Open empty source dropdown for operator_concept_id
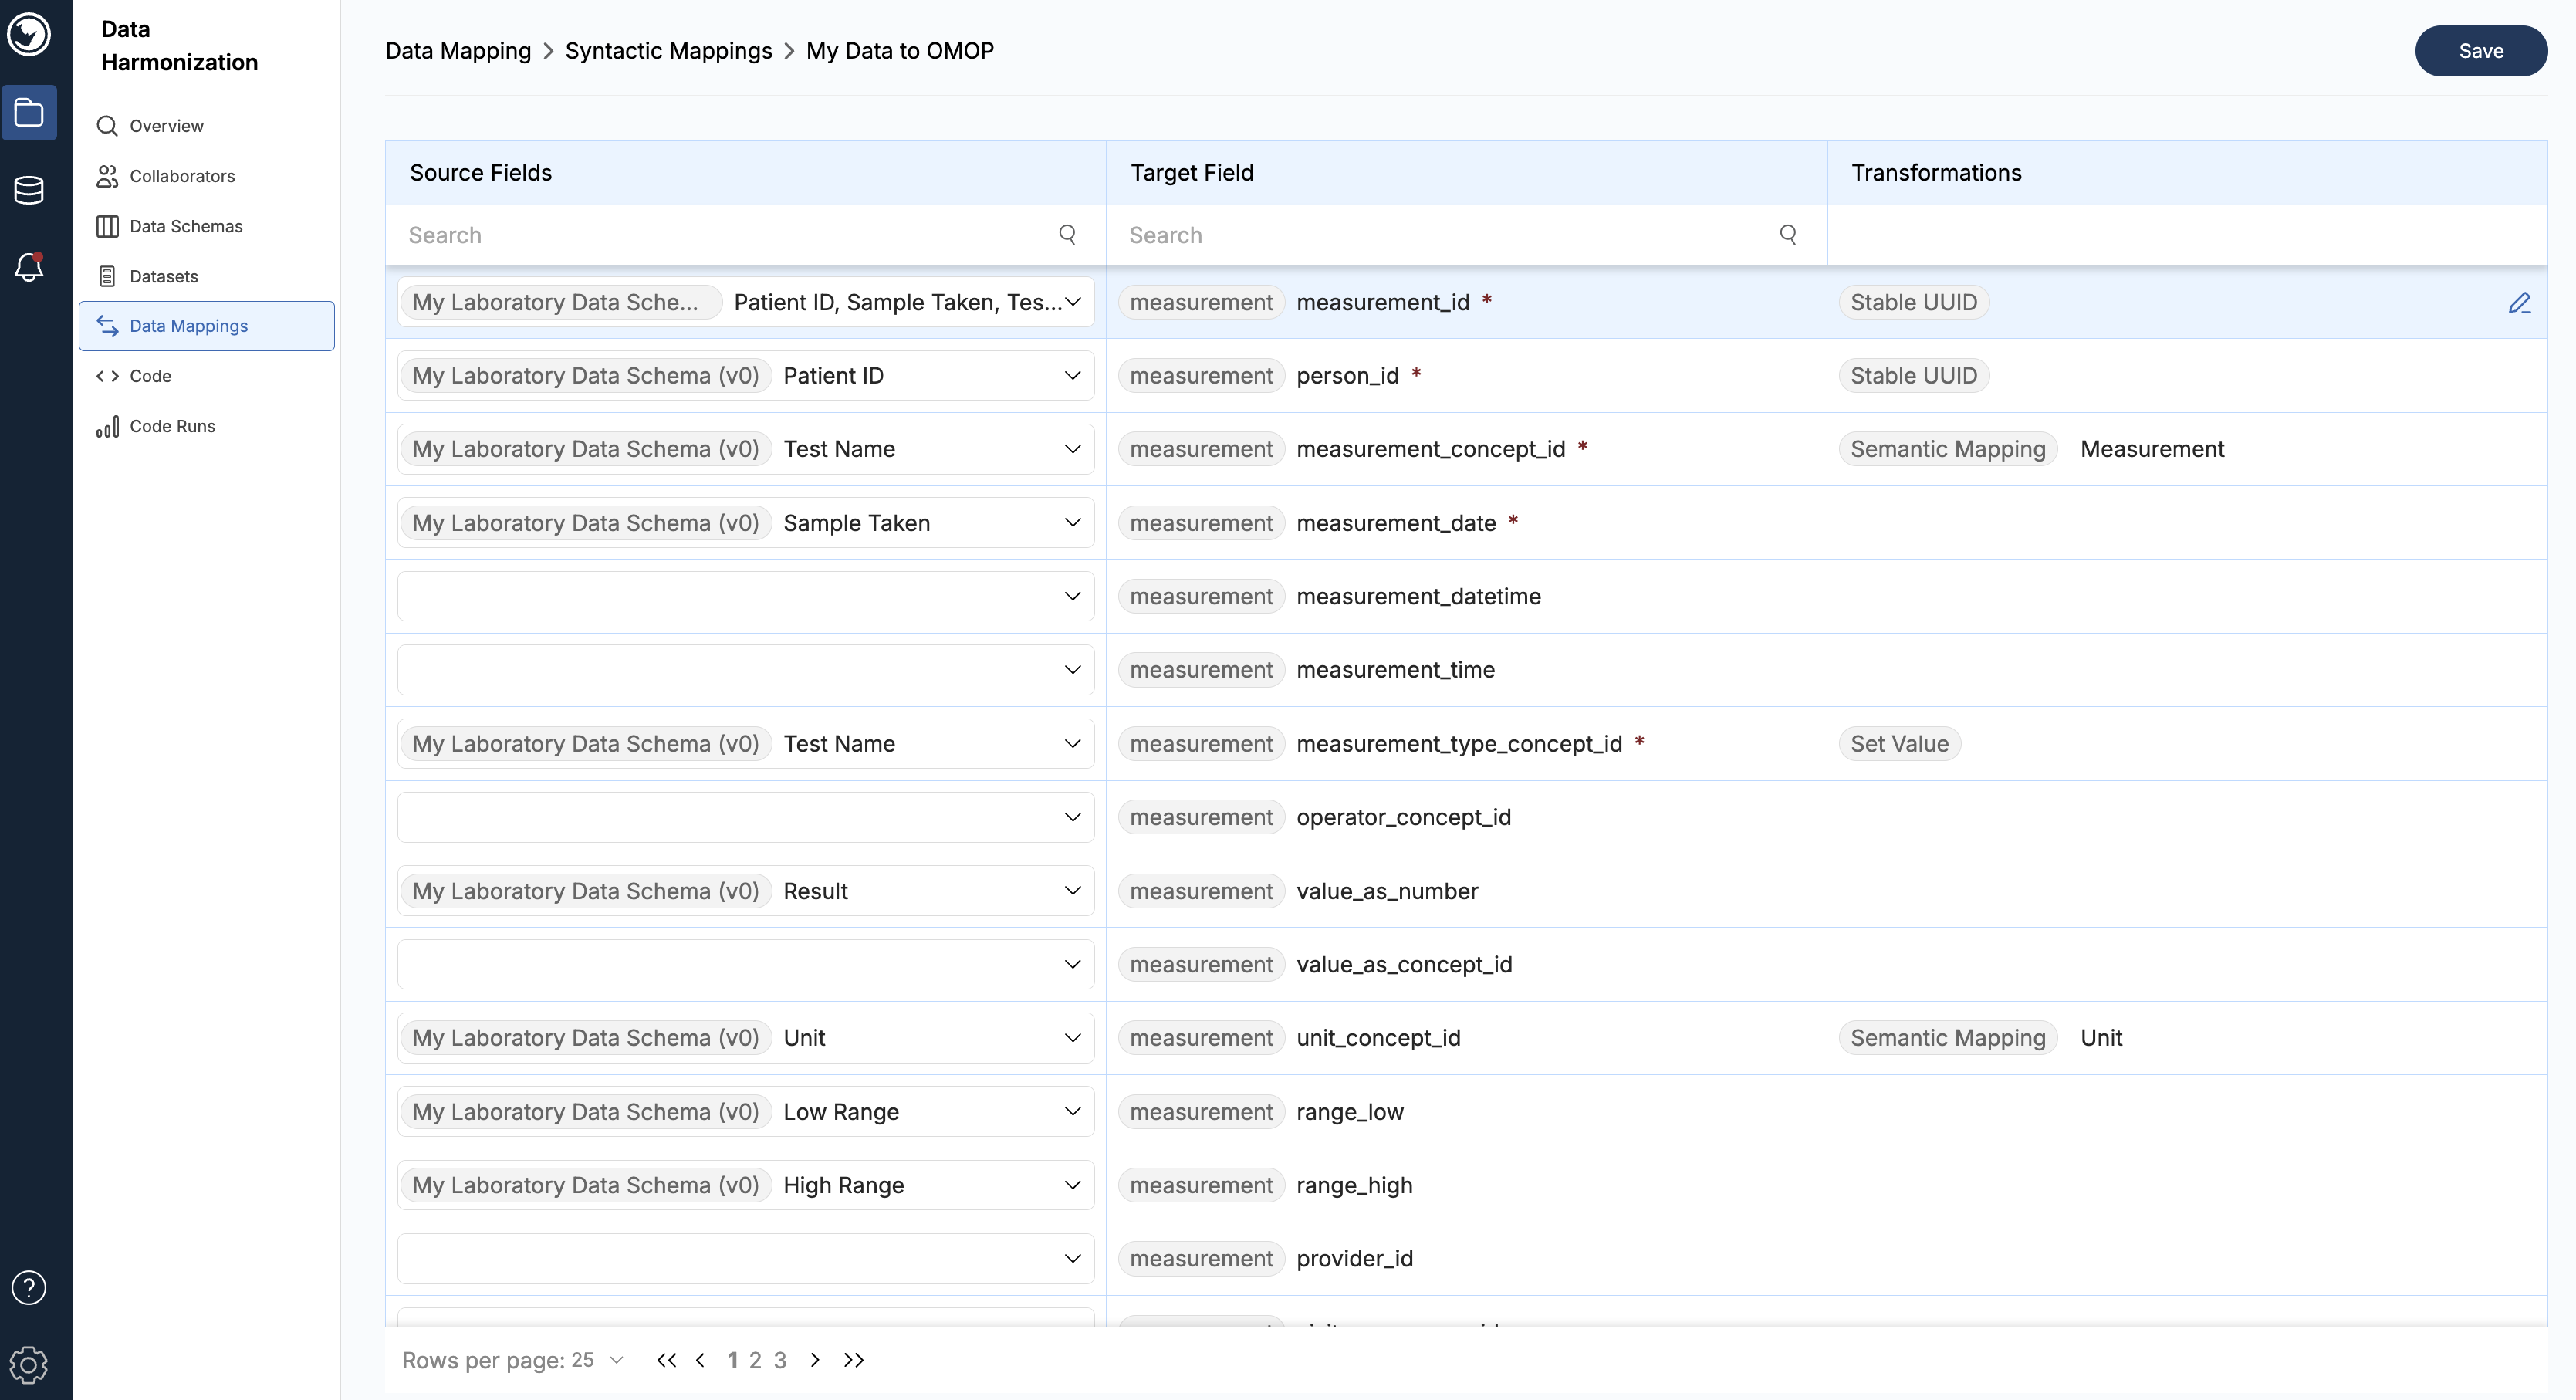 click(x=745, y=817)
